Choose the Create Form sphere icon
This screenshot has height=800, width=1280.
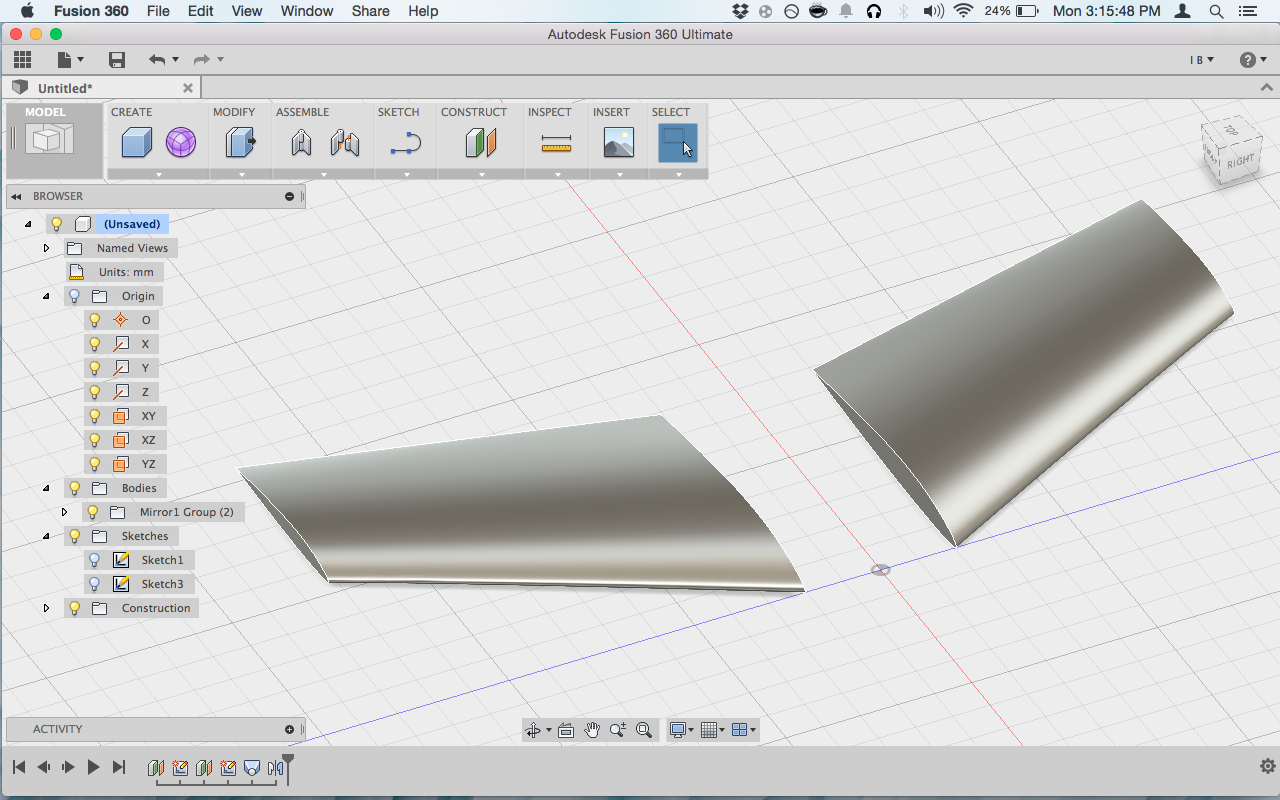(181, 143)
